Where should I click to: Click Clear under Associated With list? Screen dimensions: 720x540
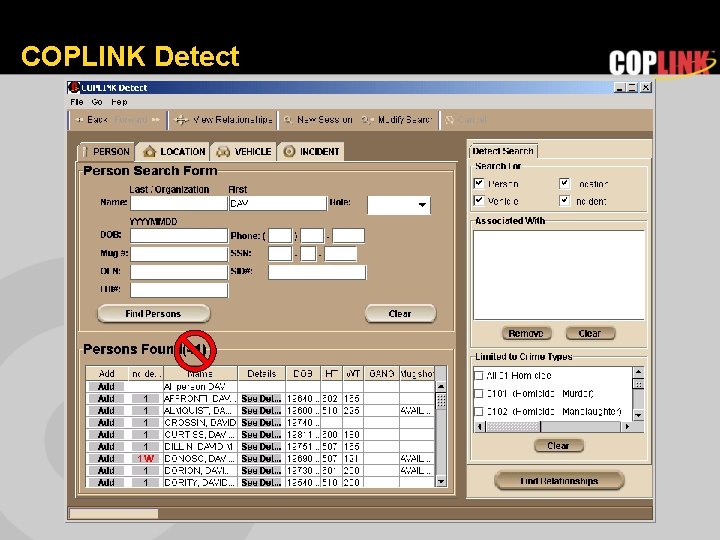[590, 333]
